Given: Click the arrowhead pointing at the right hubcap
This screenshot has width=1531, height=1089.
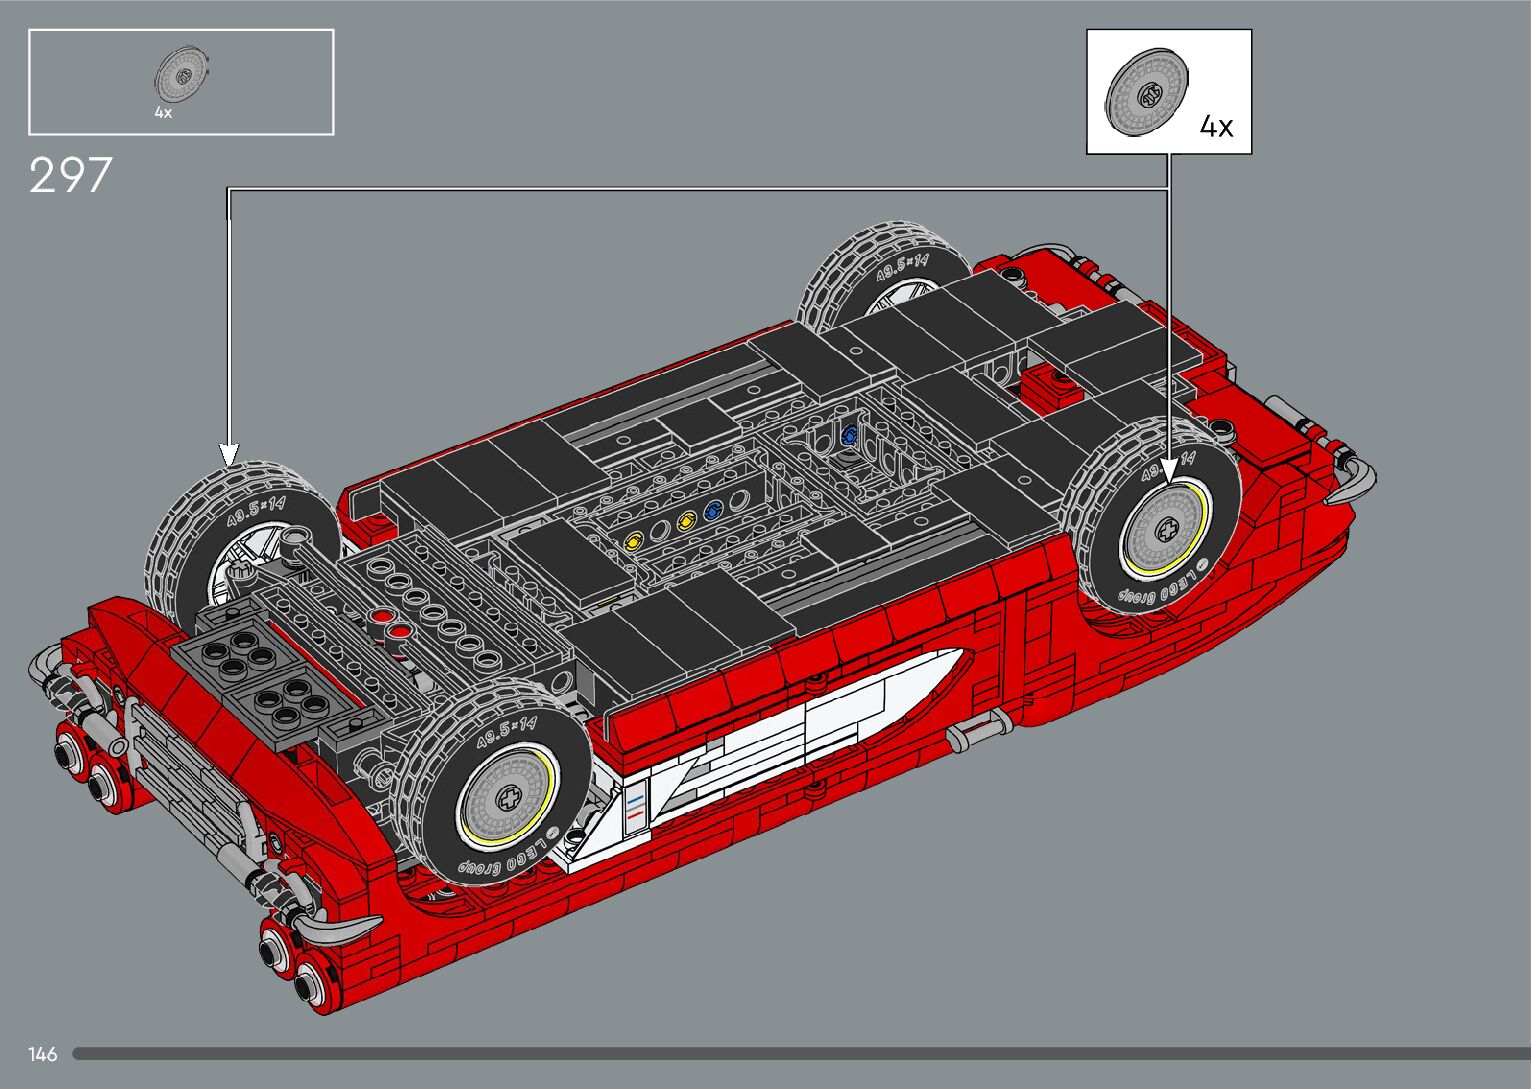Looking at the screenshot, I should point(1167,468).
